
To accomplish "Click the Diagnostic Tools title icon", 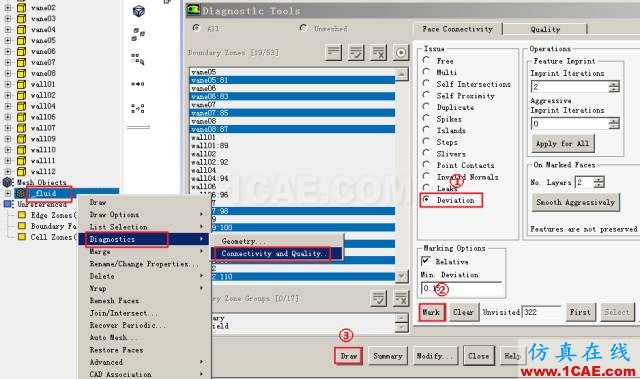I will coord(193,10).
